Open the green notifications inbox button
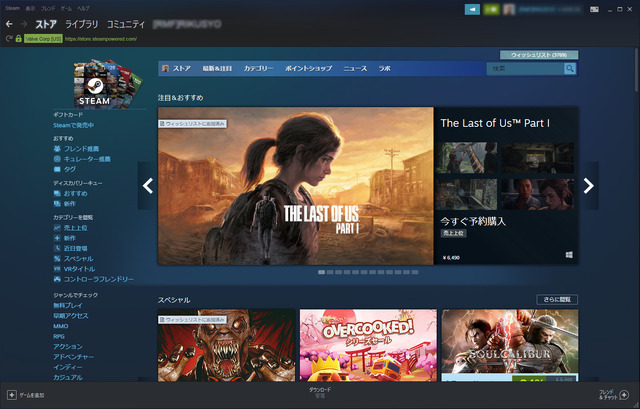This screenshot has width=640, height=409. point(491,9)
